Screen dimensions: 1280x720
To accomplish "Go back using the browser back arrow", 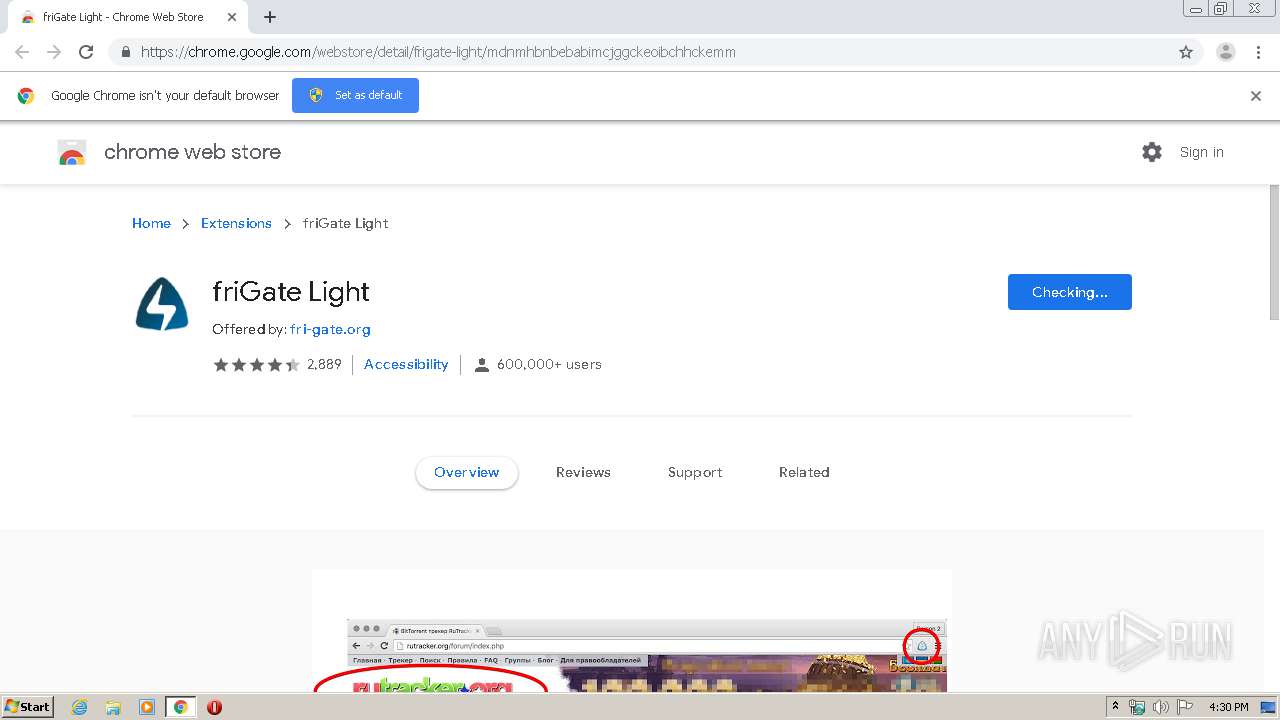I will [22, 52].
